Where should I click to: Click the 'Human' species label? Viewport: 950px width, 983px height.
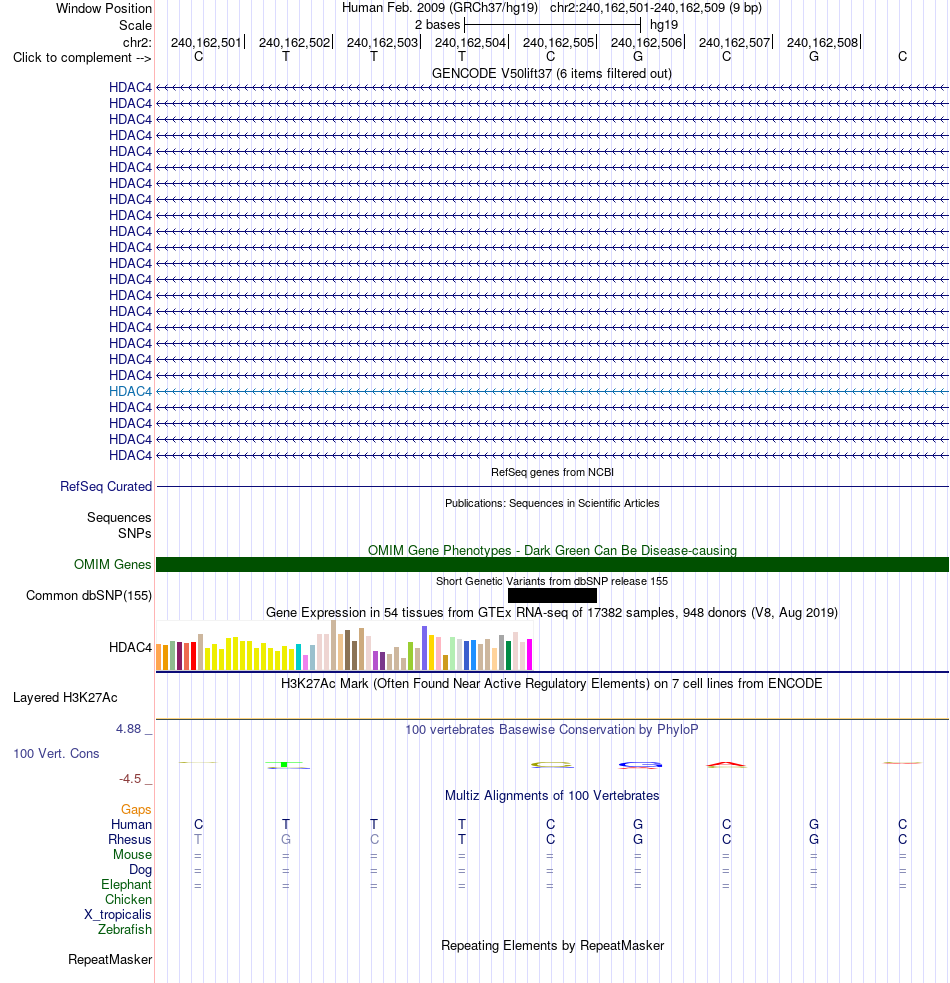[x=132, y=824]
